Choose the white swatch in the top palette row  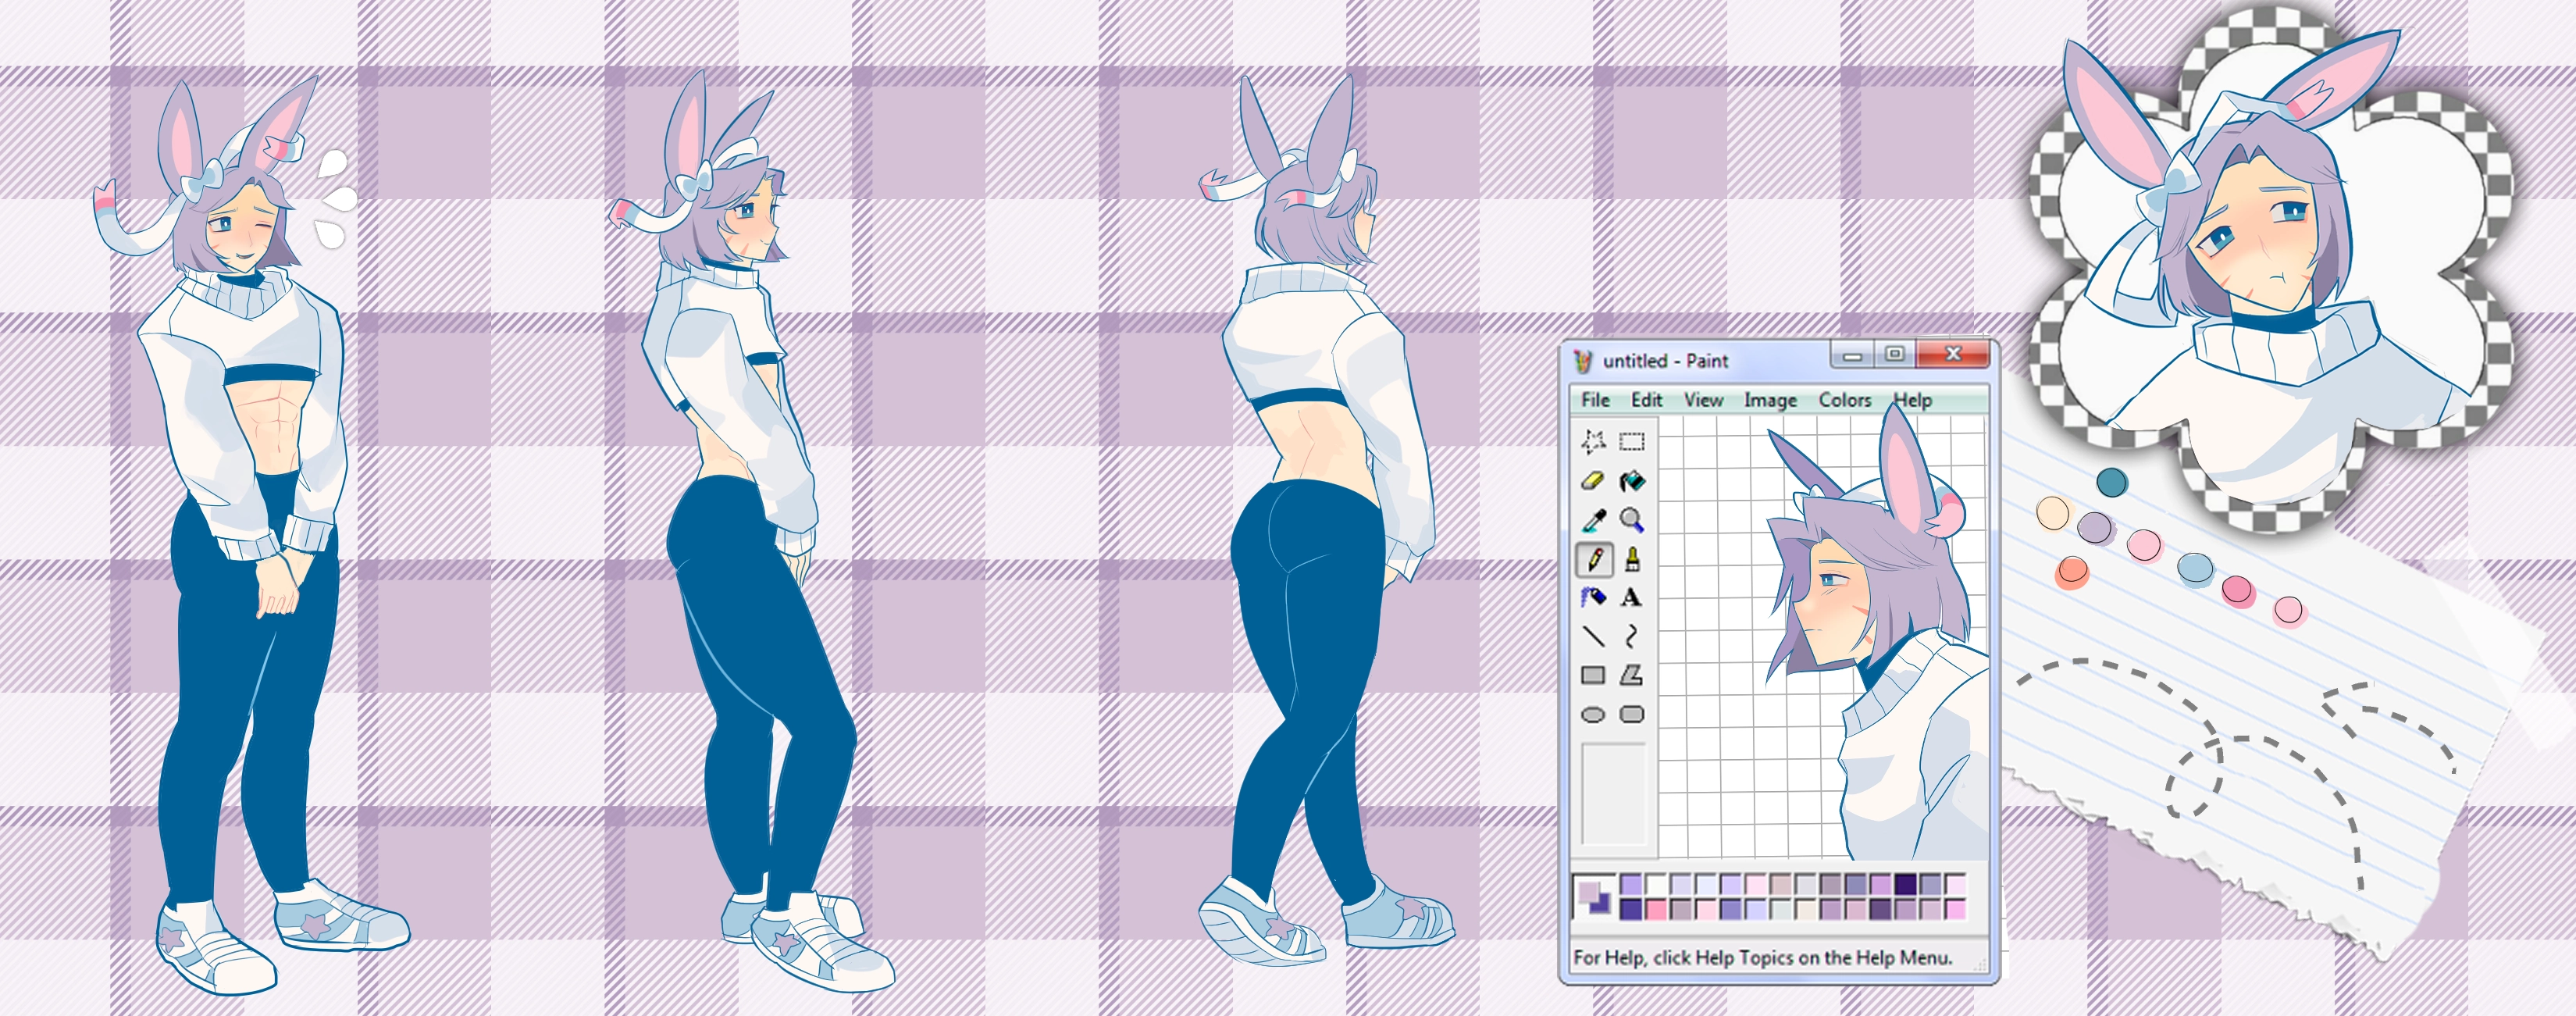[x=1657, y=885]
